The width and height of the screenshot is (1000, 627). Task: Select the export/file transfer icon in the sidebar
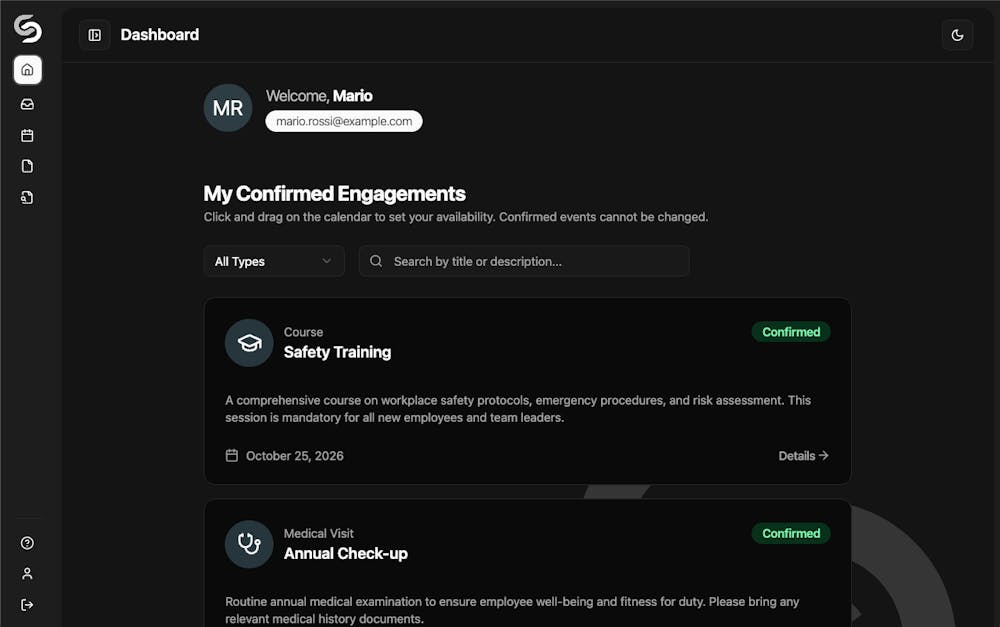(x=27, y=197)
